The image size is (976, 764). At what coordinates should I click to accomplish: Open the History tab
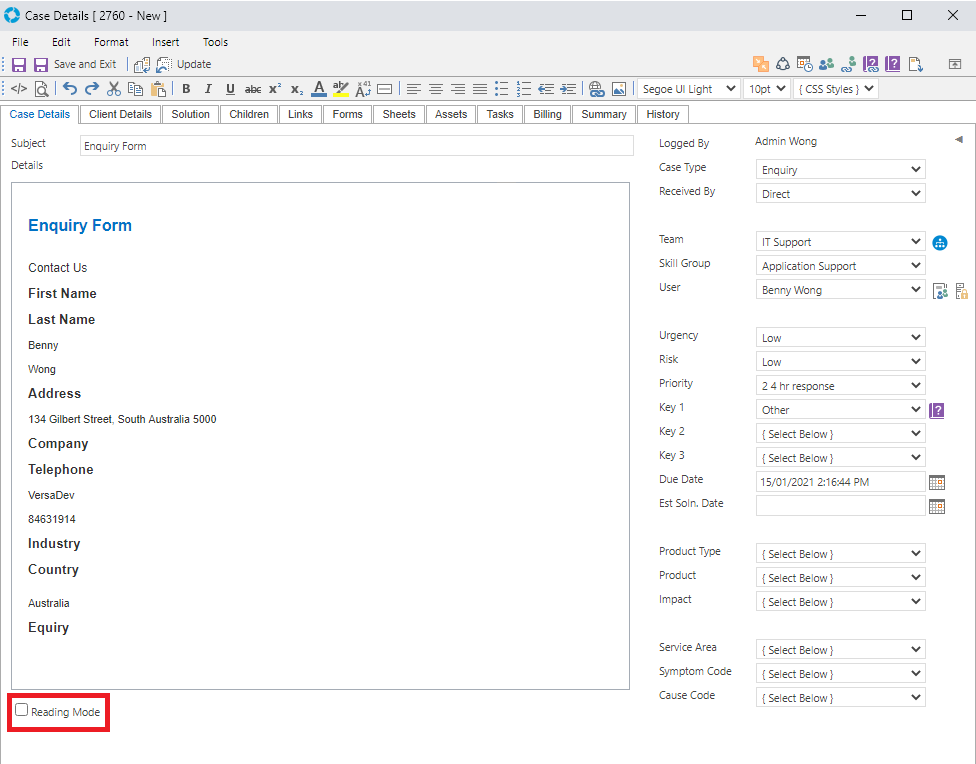tap(663, 115)
